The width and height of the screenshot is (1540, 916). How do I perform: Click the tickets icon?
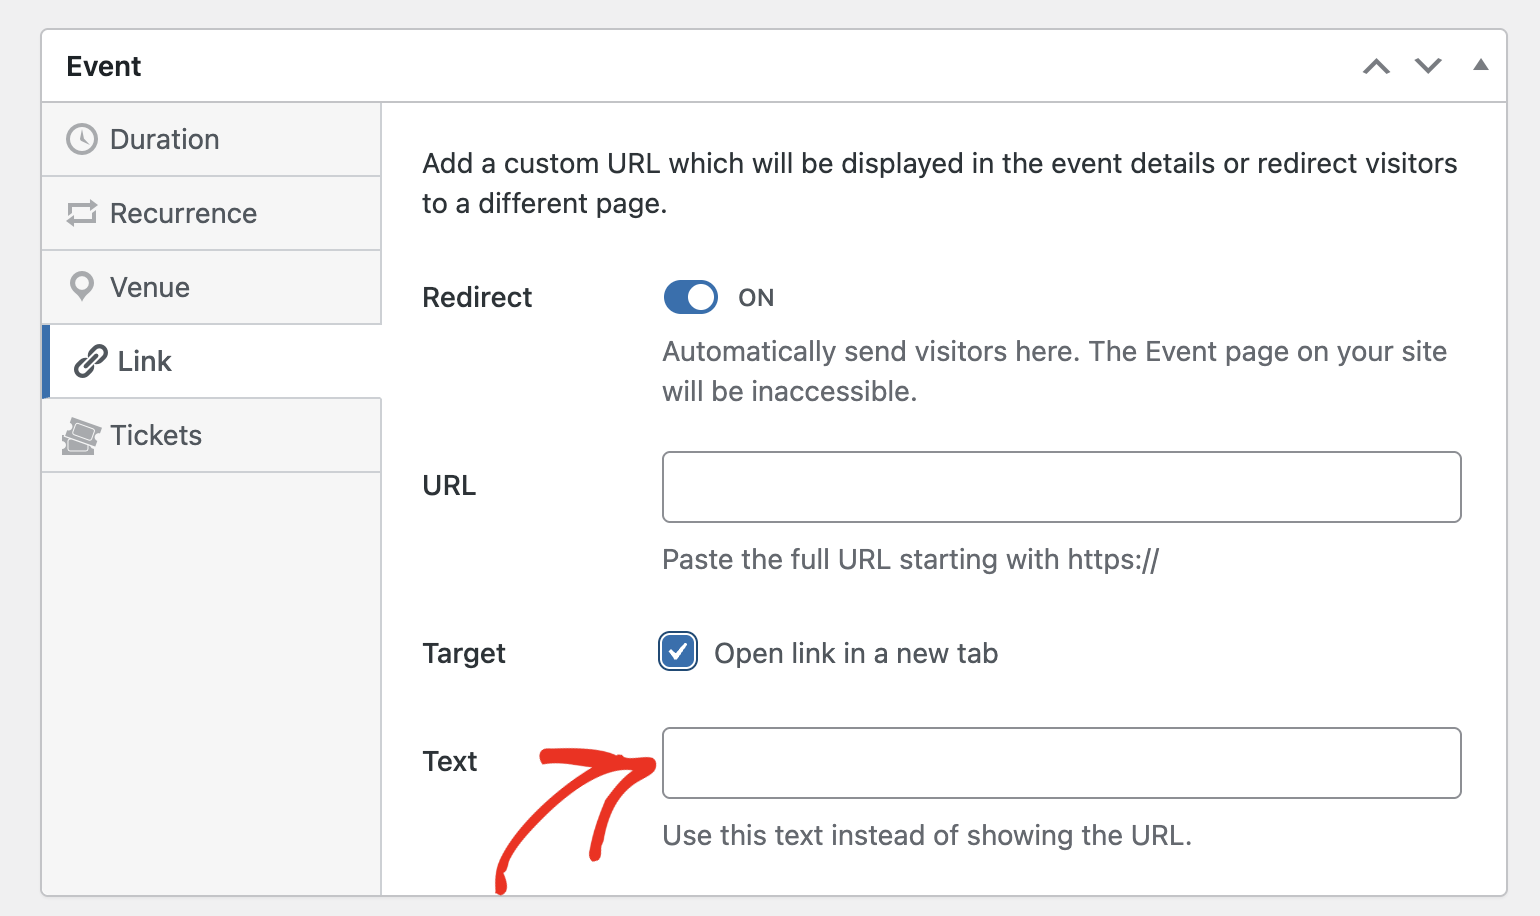click(81, 436)
